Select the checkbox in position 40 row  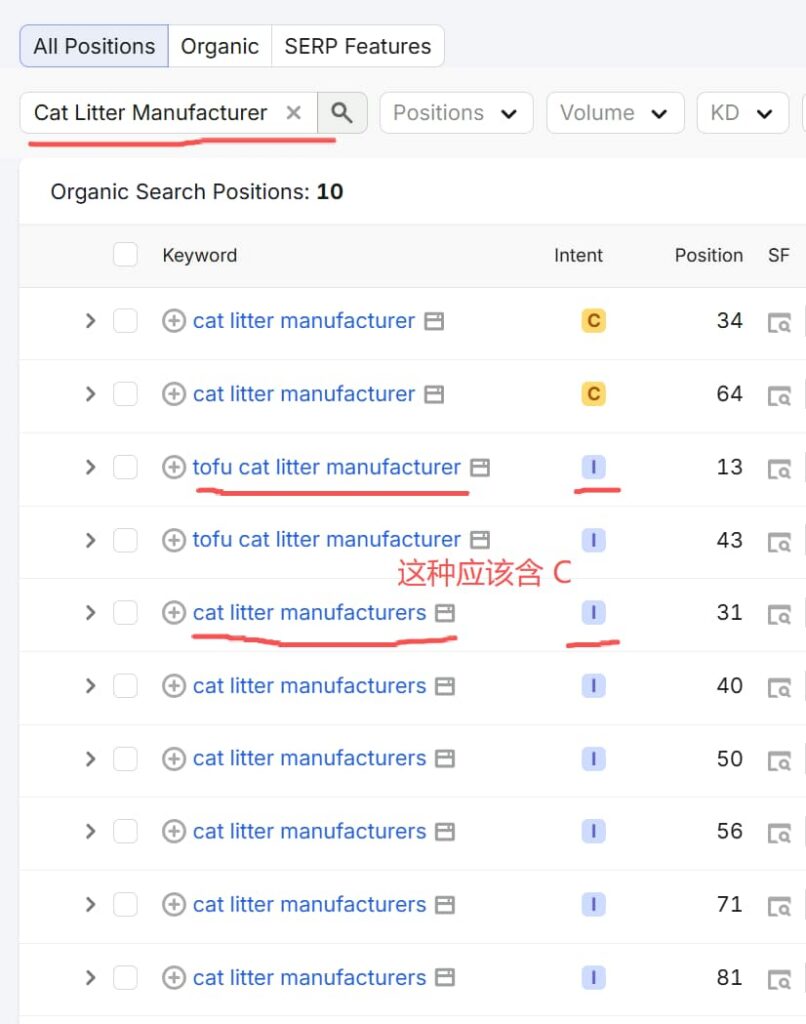pos(125,686)
